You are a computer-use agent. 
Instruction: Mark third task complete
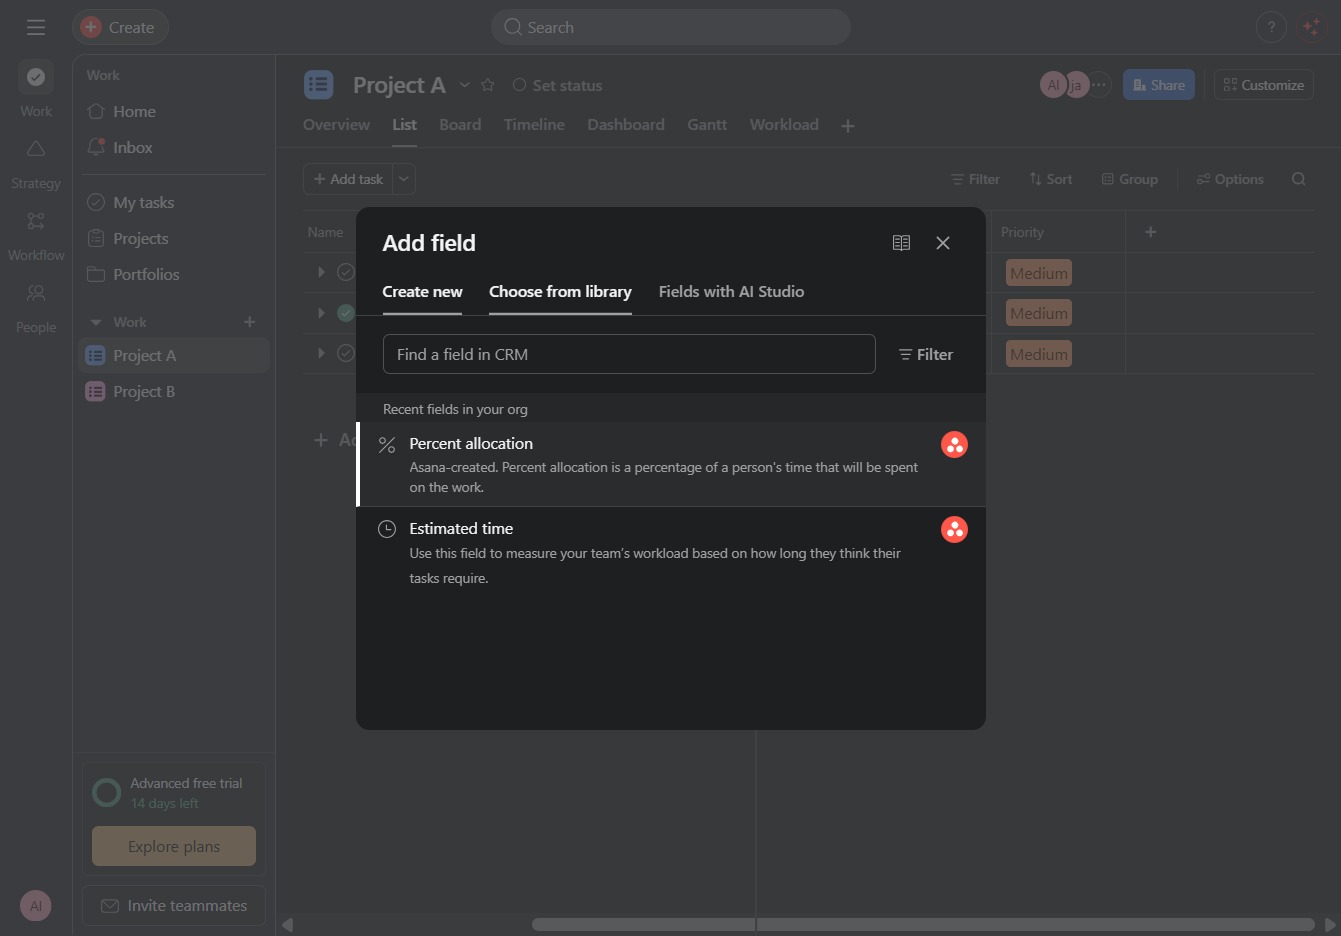(346, 353)
